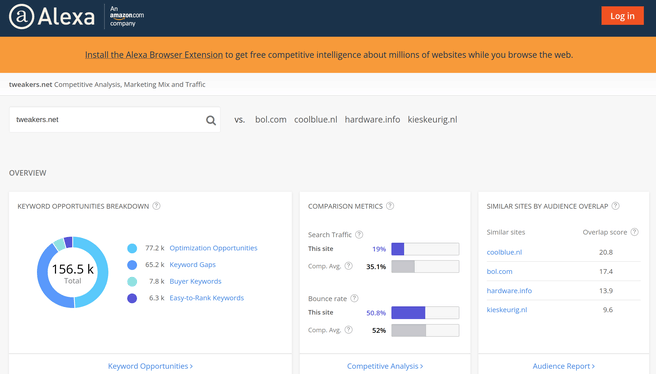Click the search magnifier icon
Image resolution: width=656 pixels, height=374 pixels.
coord(211,120)
